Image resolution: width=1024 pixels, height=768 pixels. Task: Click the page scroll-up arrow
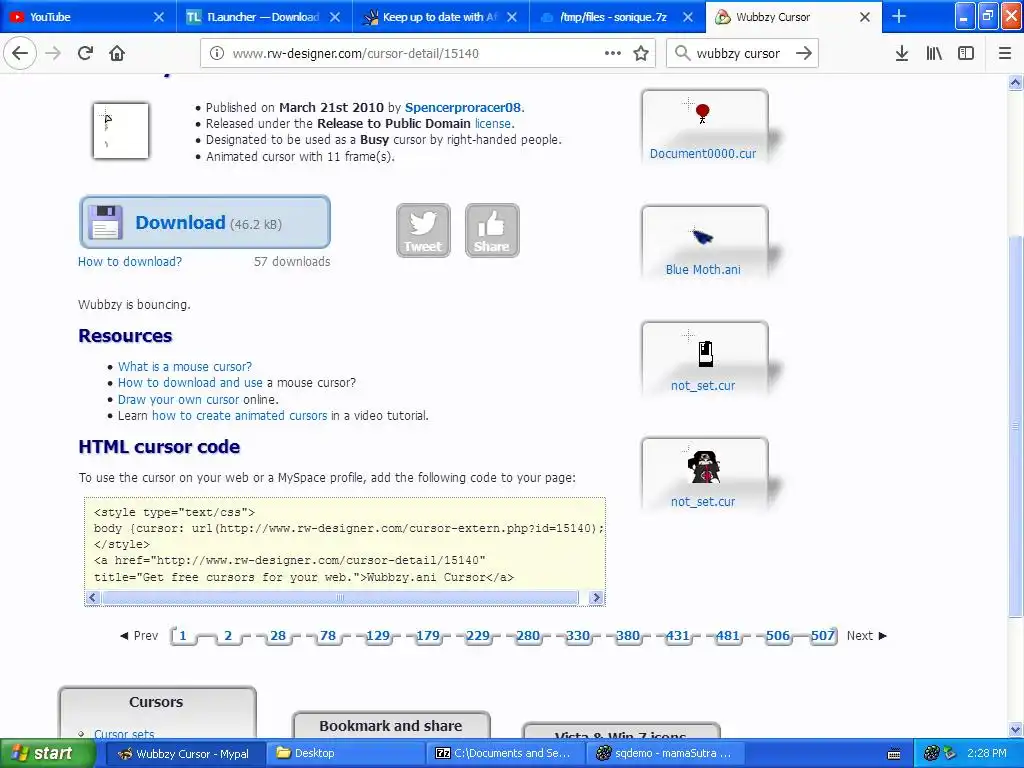click(x=1015, y=83)
